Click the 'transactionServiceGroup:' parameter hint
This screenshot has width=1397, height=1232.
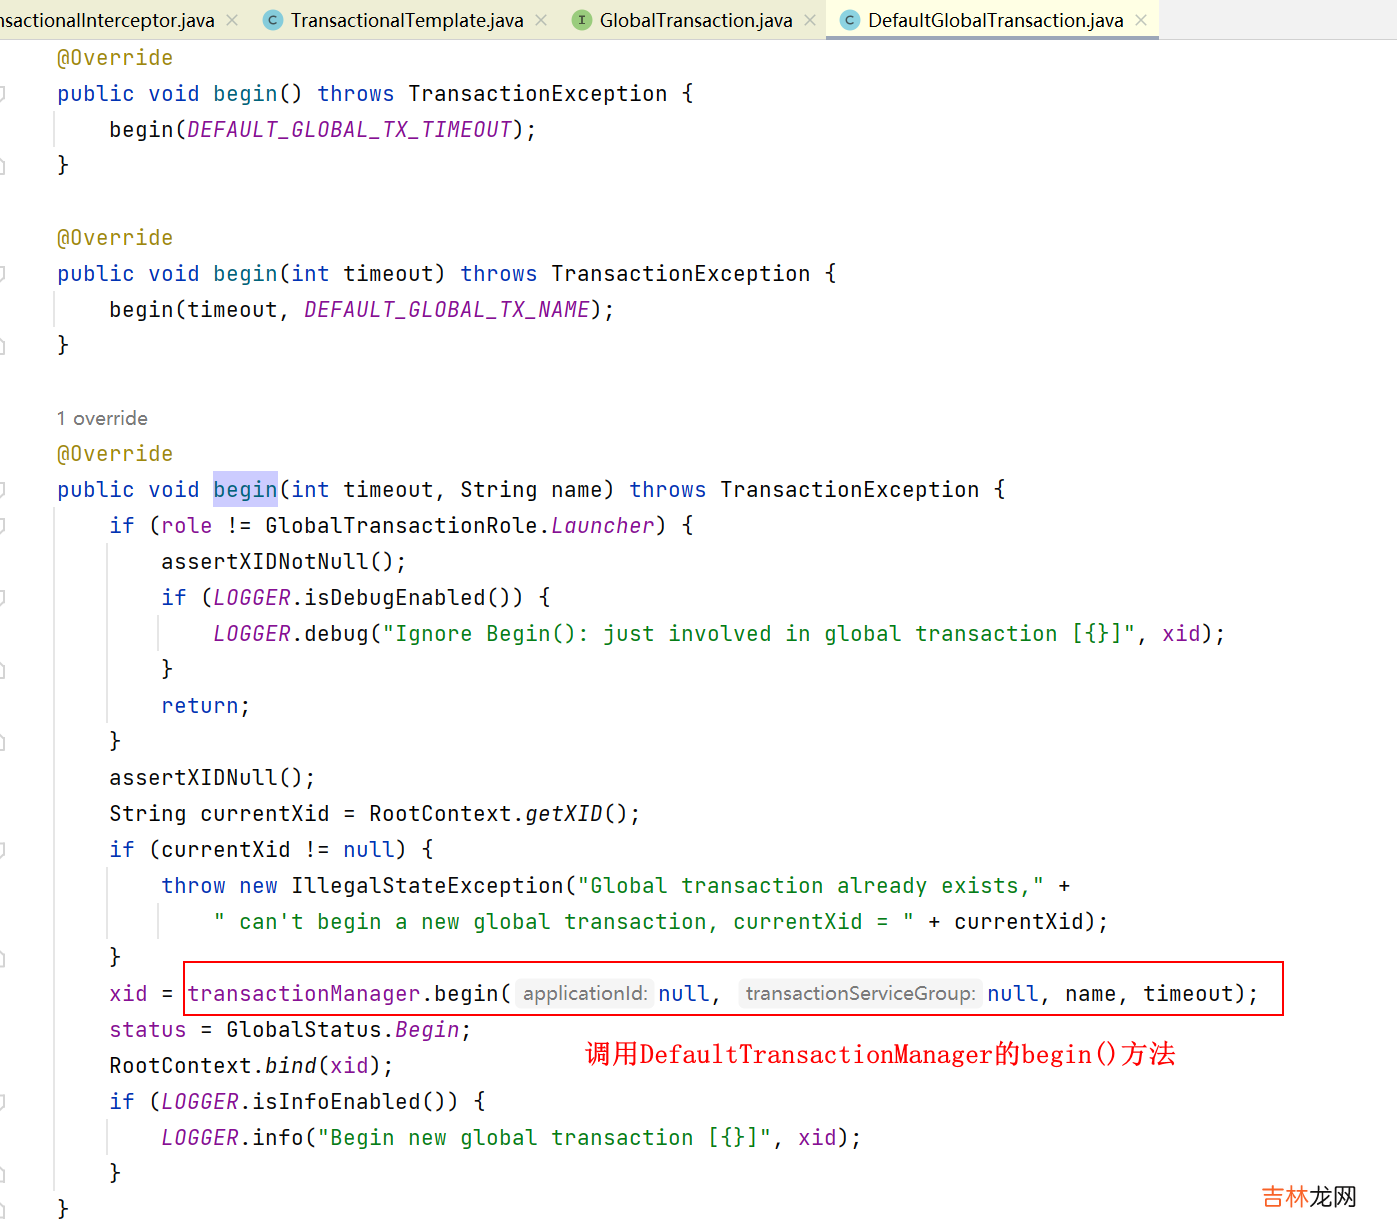(x=860, y=993)
